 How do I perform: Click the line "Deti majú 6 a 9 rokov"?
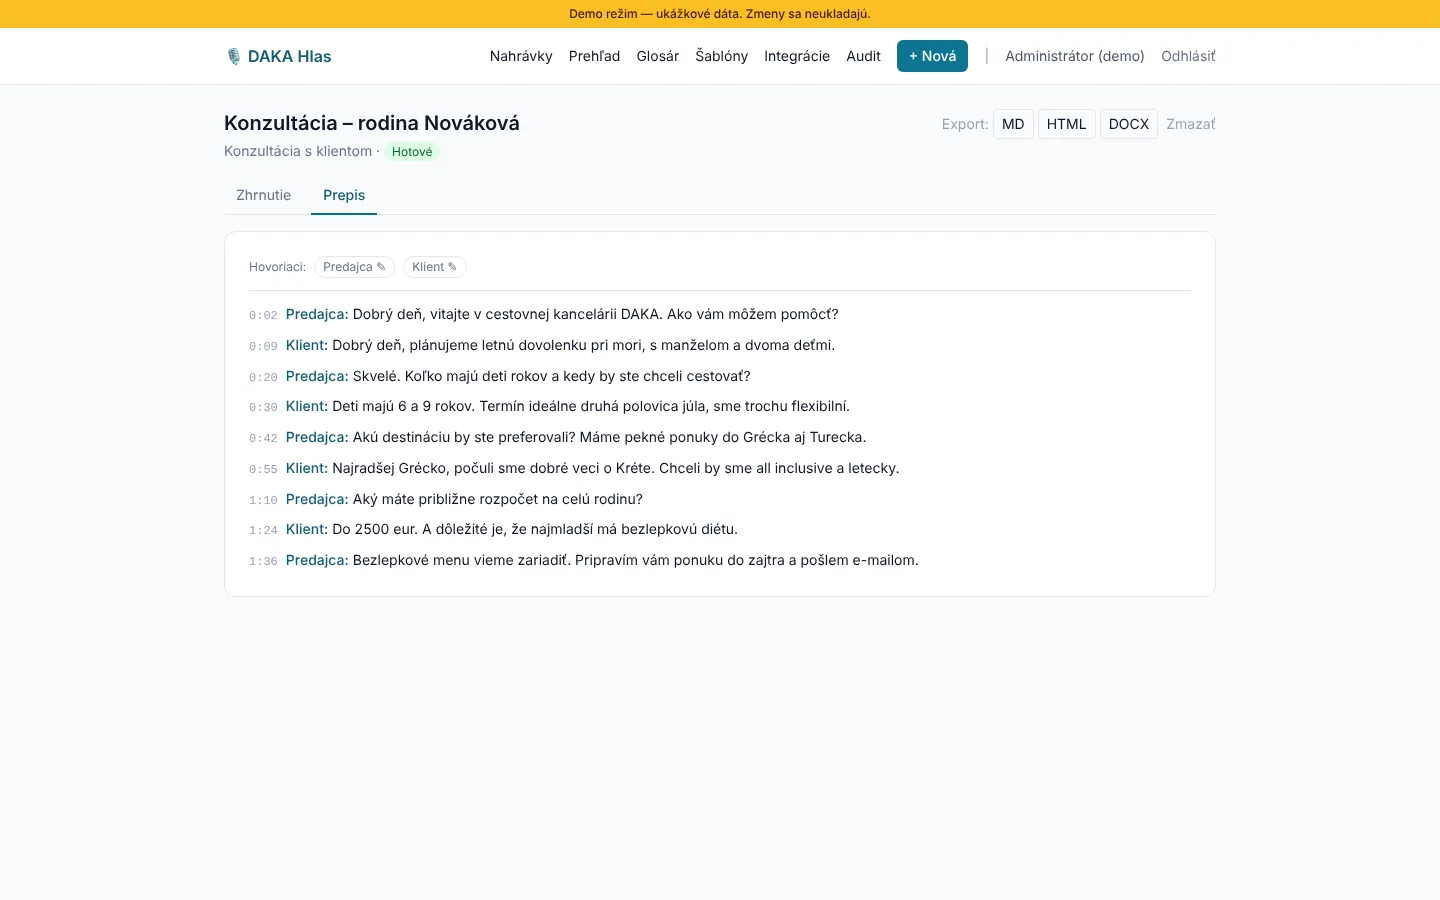tap(591, 406)
